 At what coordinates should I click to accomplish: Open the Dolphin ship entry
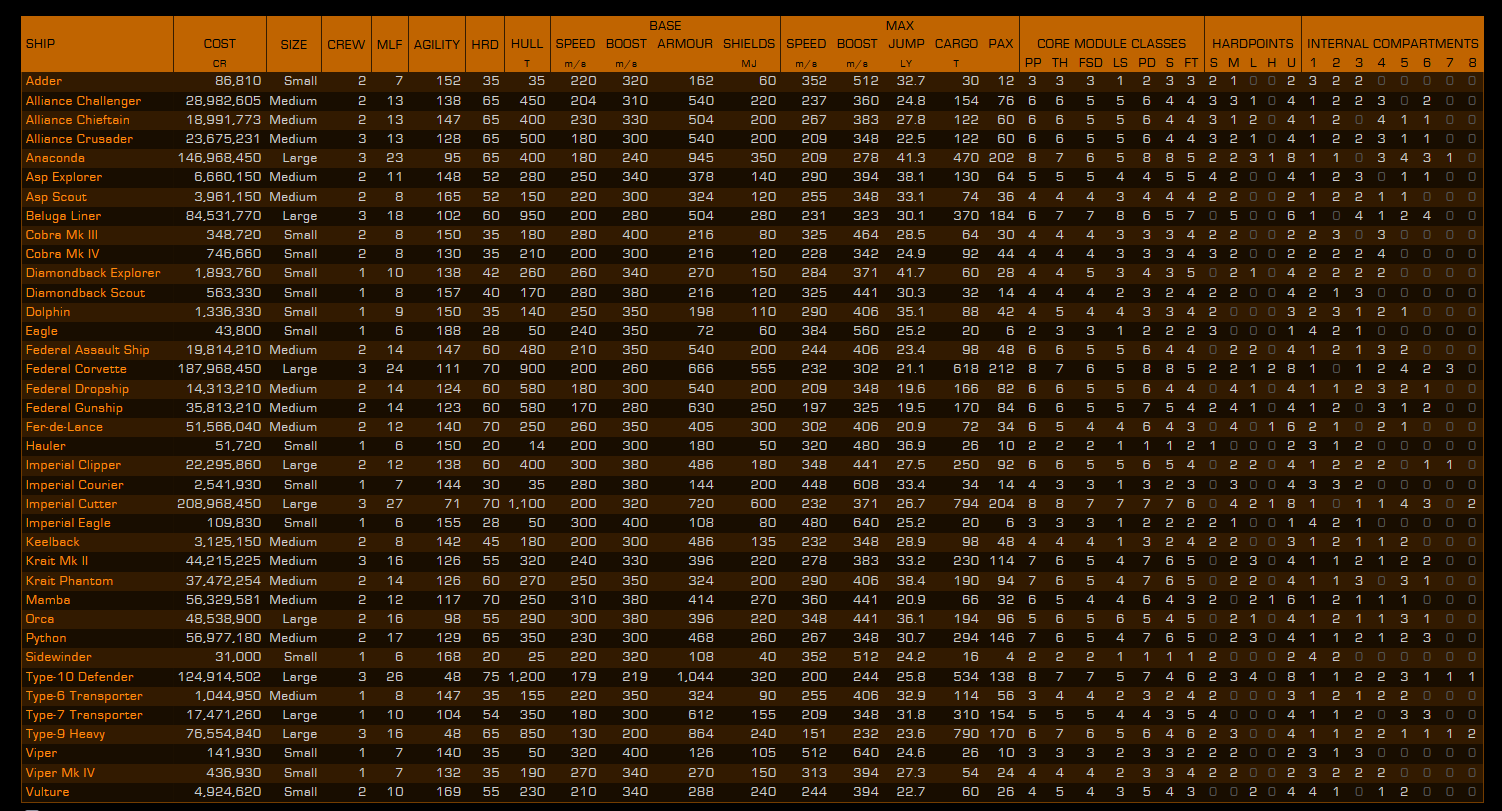48,312
